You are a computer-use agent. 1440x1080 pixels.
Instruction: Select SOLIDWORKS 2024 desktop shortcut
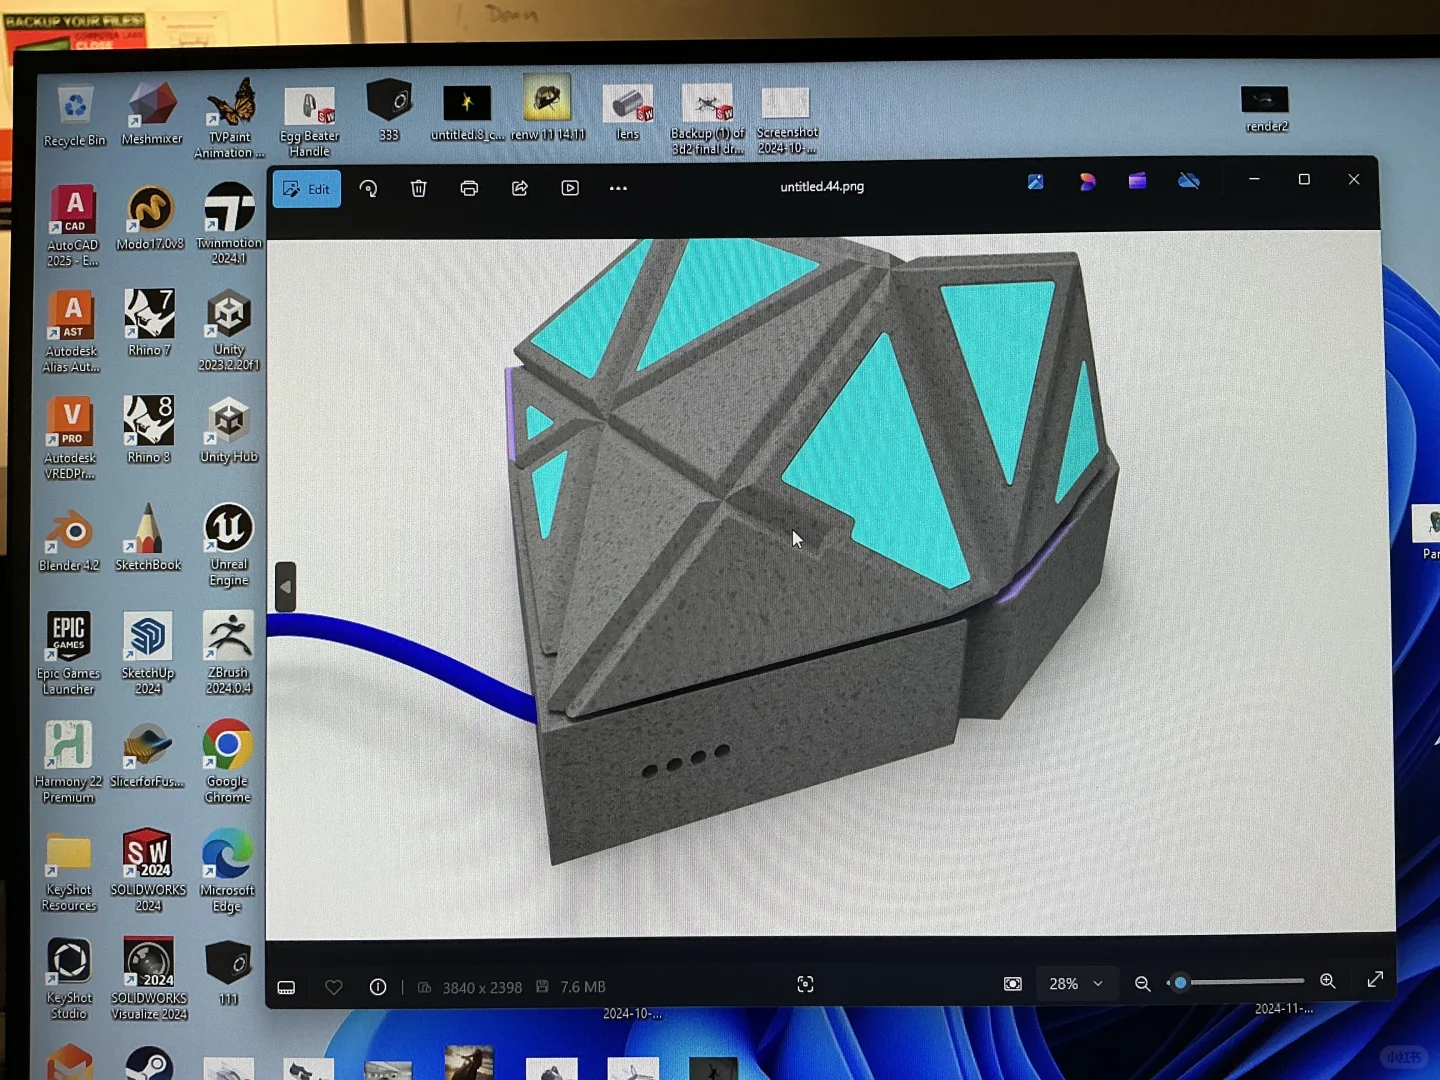(148, 871)
